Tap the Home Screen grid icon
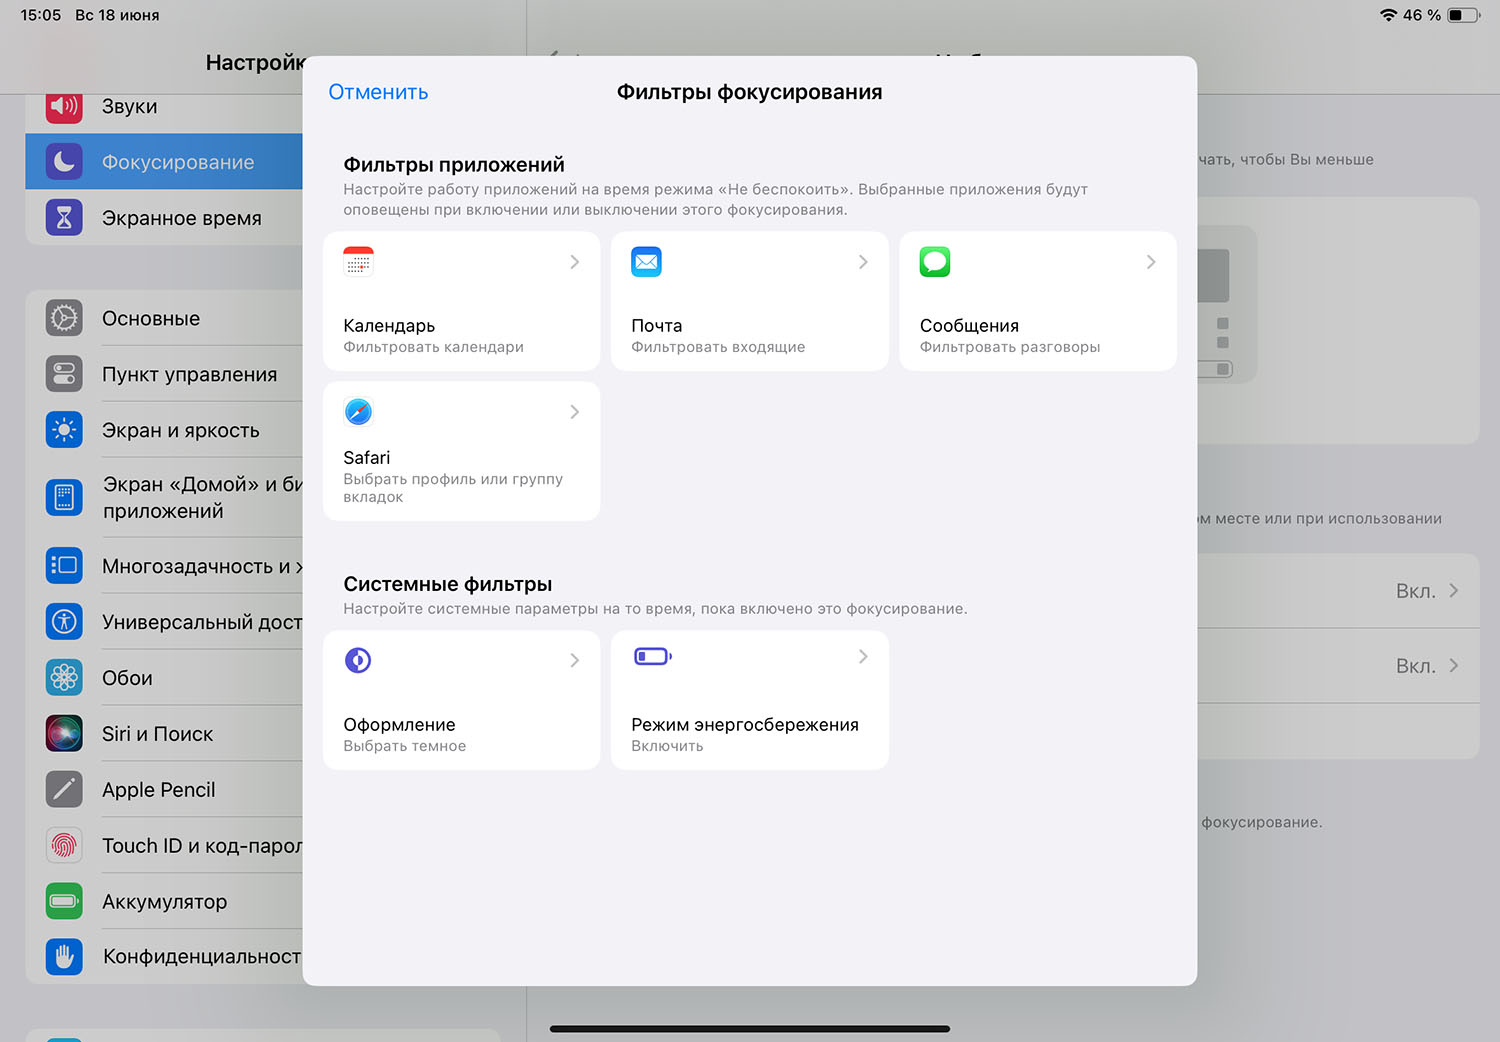This screenshot has width=1500, height=1042. pyautogui.click(x=64, y=497)
